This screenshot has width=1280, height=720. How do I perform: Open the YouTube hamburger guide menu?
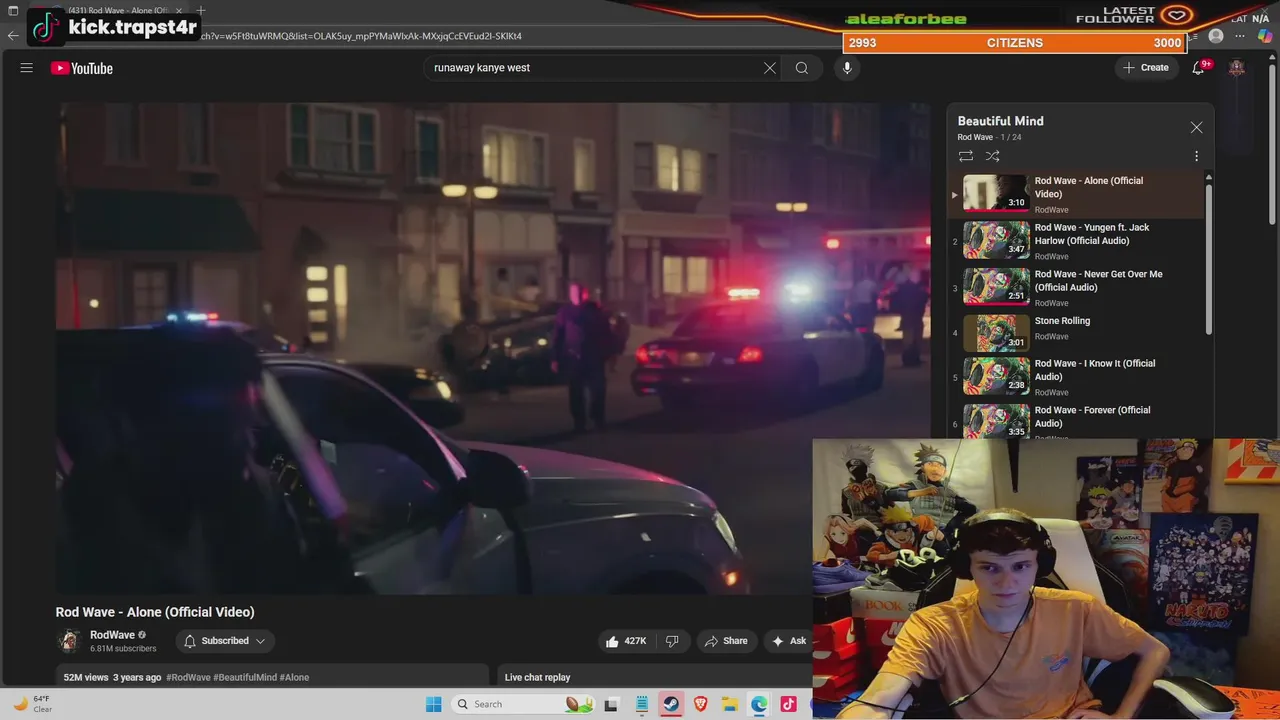(x=27, y=68)
